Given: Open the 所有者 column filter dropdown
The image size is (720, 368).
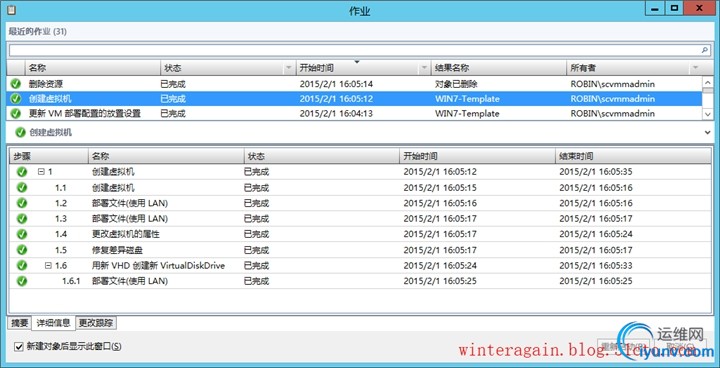Looking at the screenshot, I should [695, 68].
